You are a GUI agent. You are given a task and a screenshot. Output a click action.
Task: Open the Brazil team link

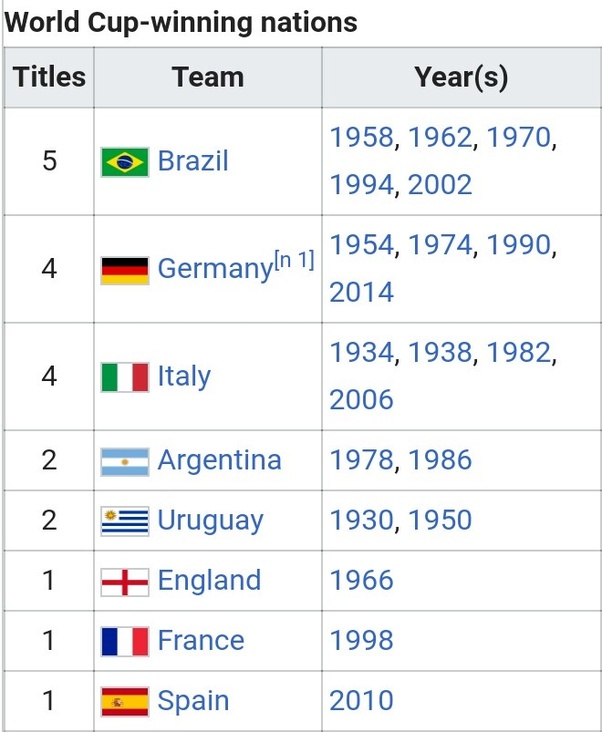pos(193,161)
